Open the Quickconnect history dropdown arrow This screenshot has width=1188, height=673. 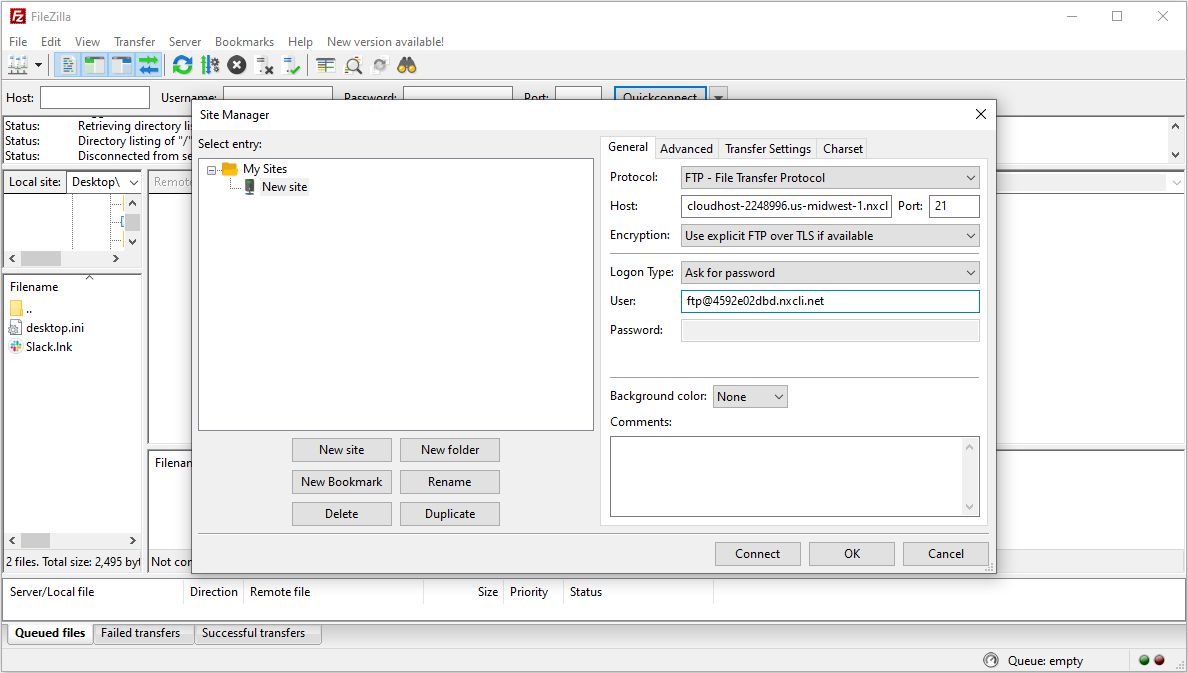[x=718, y=96]
